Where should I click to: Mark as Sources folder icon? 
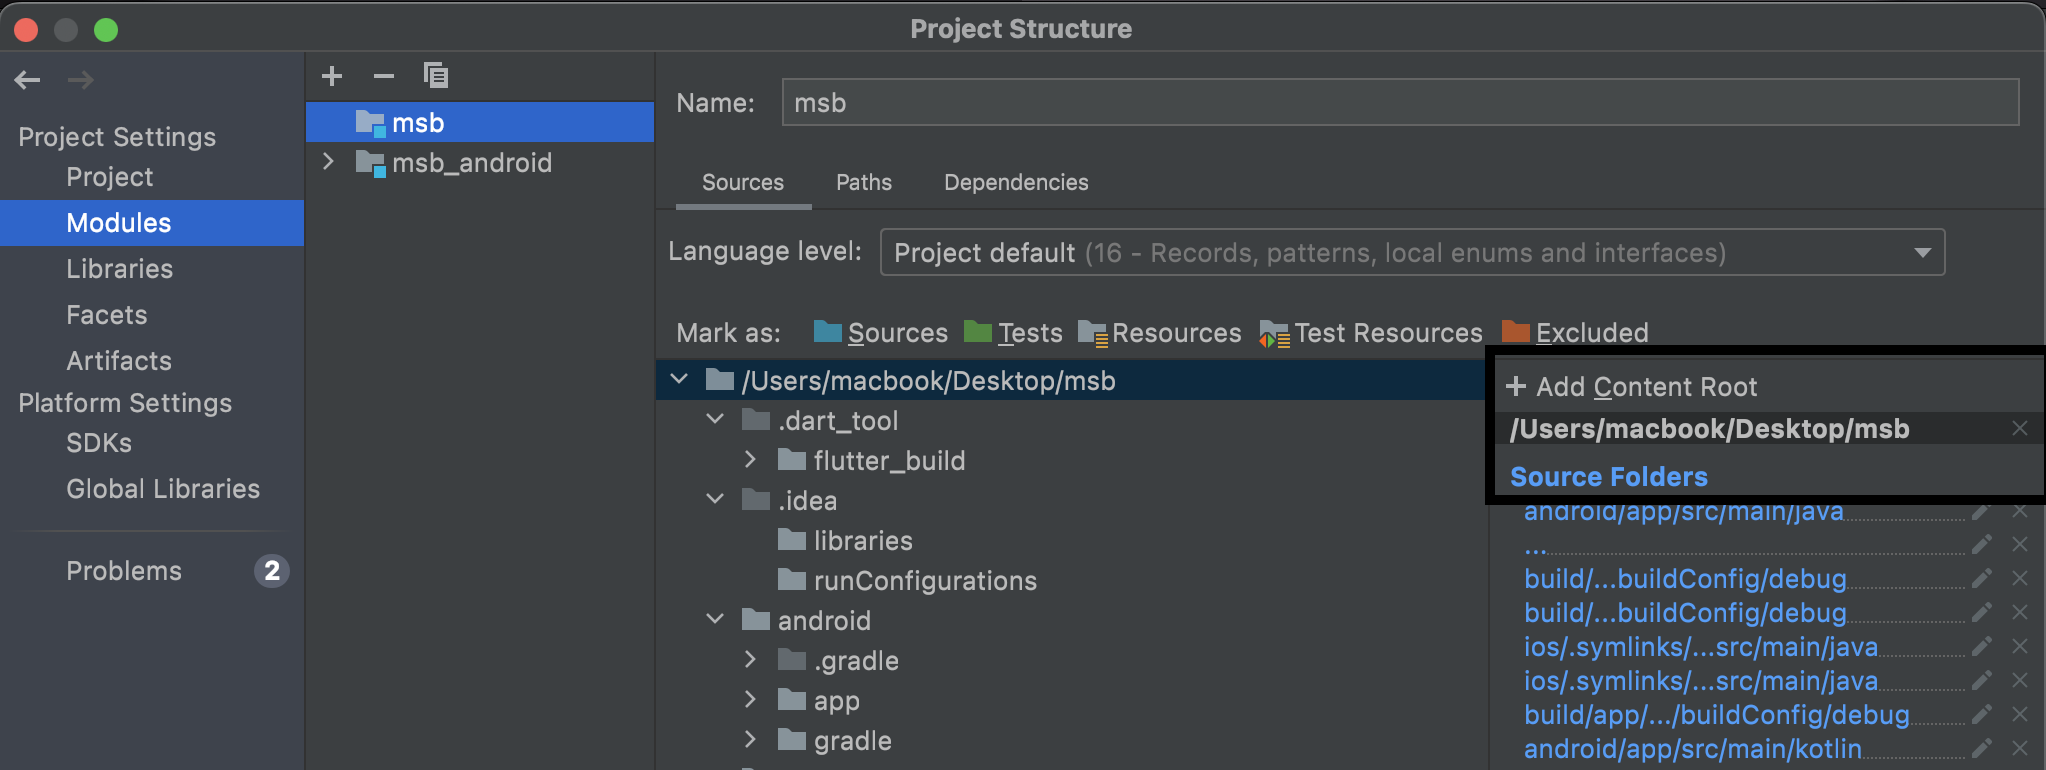coord(827,332)
